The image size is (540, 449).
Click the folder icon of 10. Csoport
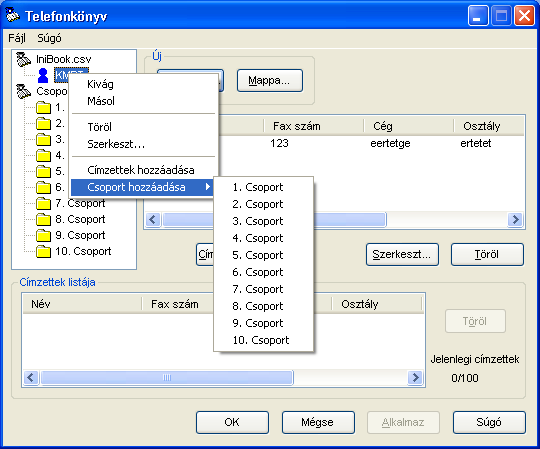[43, 251]
